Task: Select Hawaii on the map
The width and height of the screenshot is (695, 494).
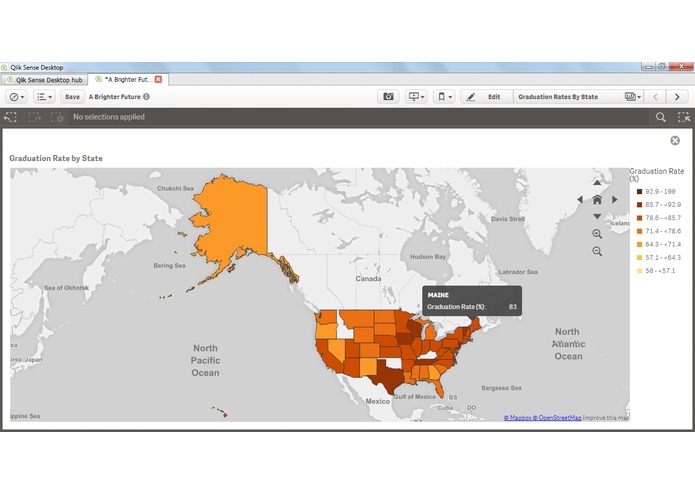Action: pyautogui.click(x=225, y=415)
